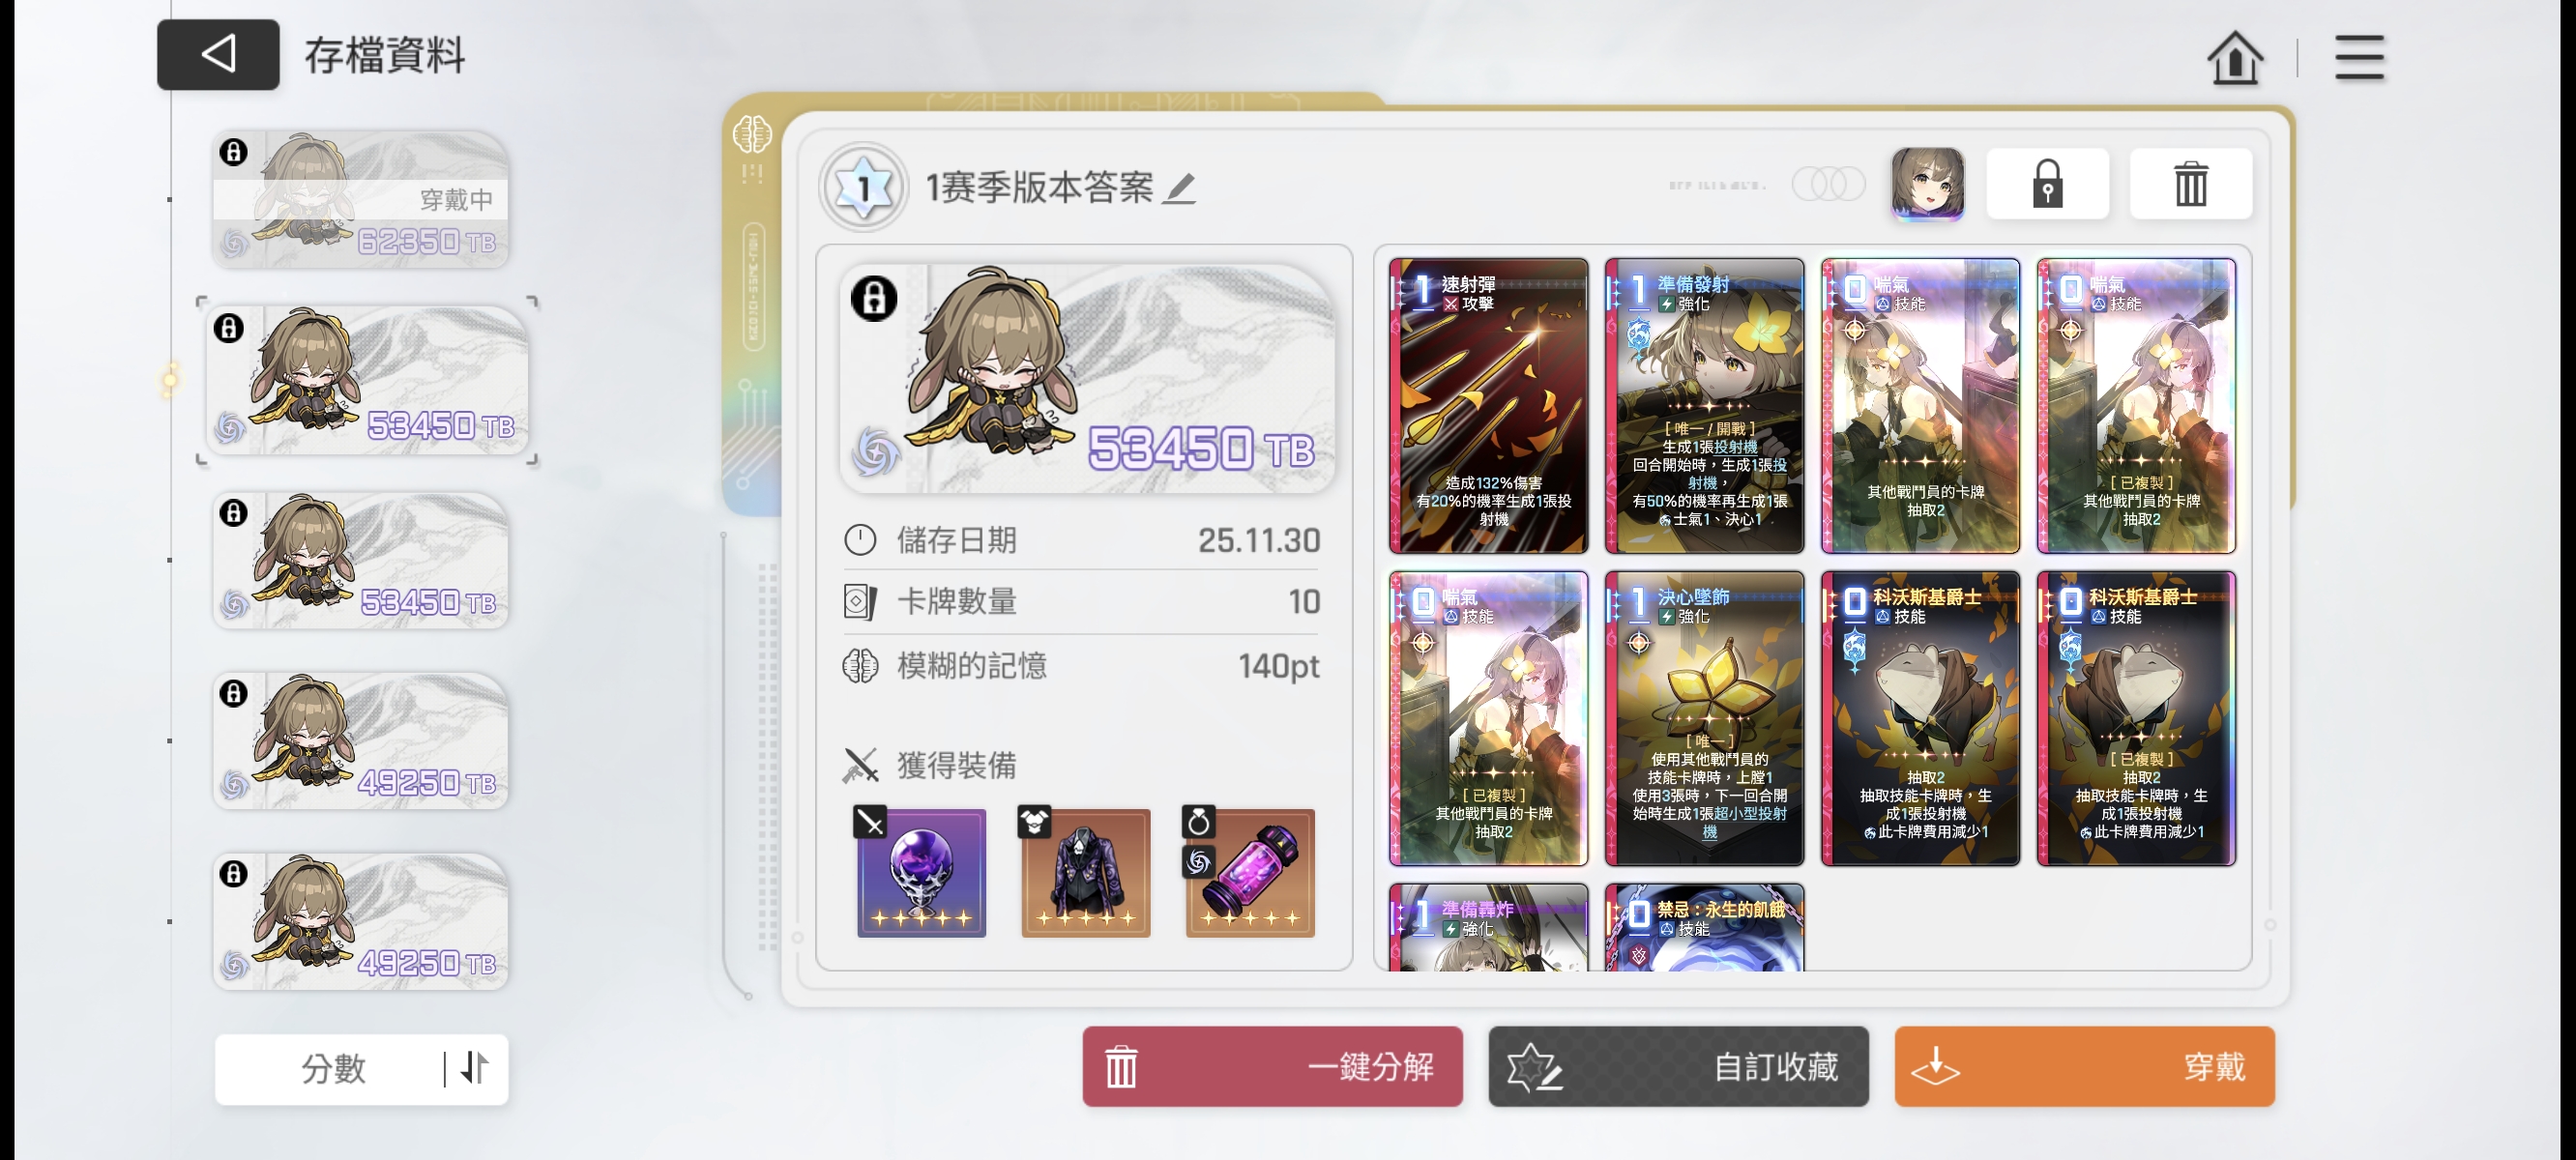The width and height of the screenshot is (2576, 1160).
Task: Click the trash can delete icon
Action: (x=2190, y=184)
